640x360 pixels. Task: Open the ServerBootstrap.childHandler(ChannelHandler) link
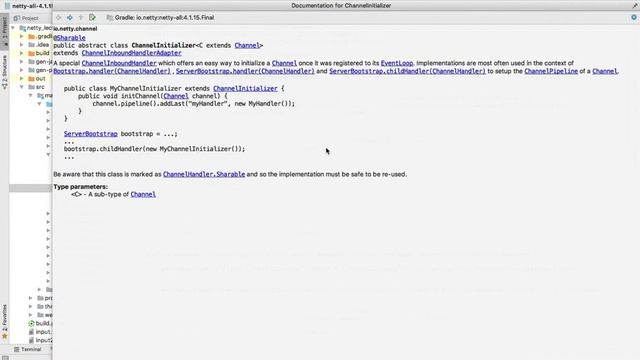pyautogui.click(x=407, y=71)
